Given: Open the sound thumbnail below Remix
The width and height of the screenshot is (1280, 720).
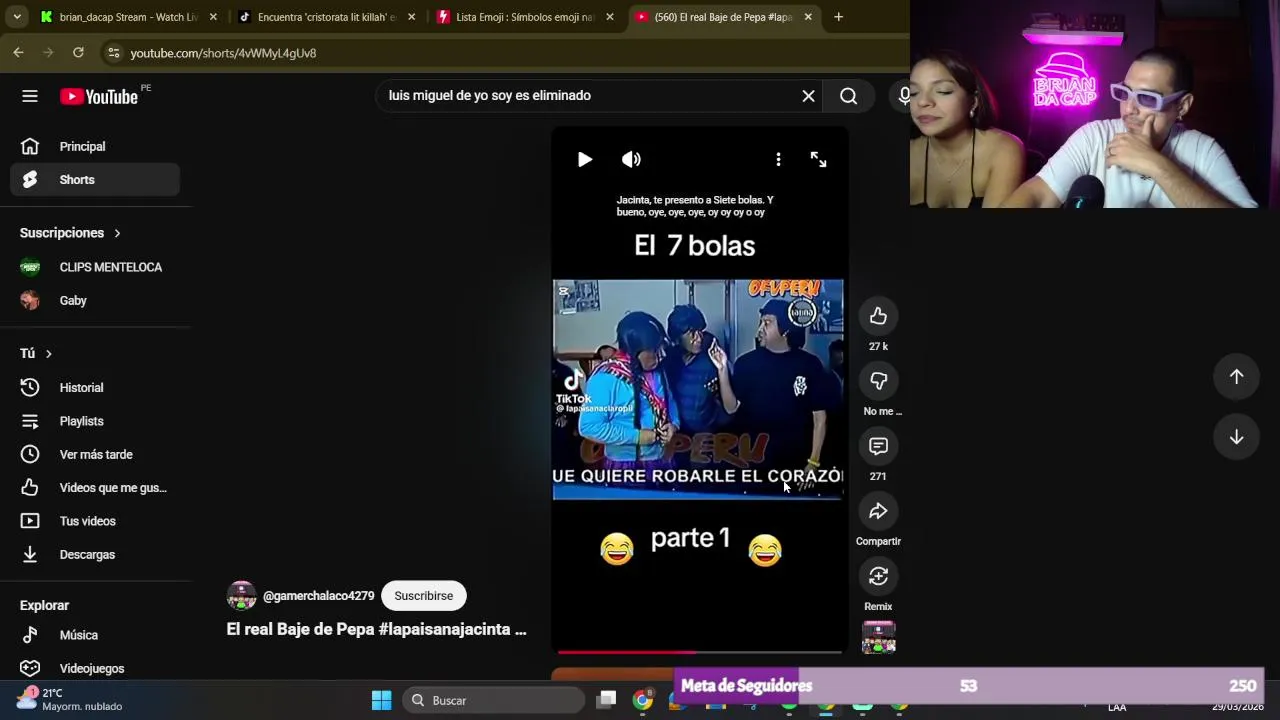Looking at the screenshot, I should tap(878, 637).
